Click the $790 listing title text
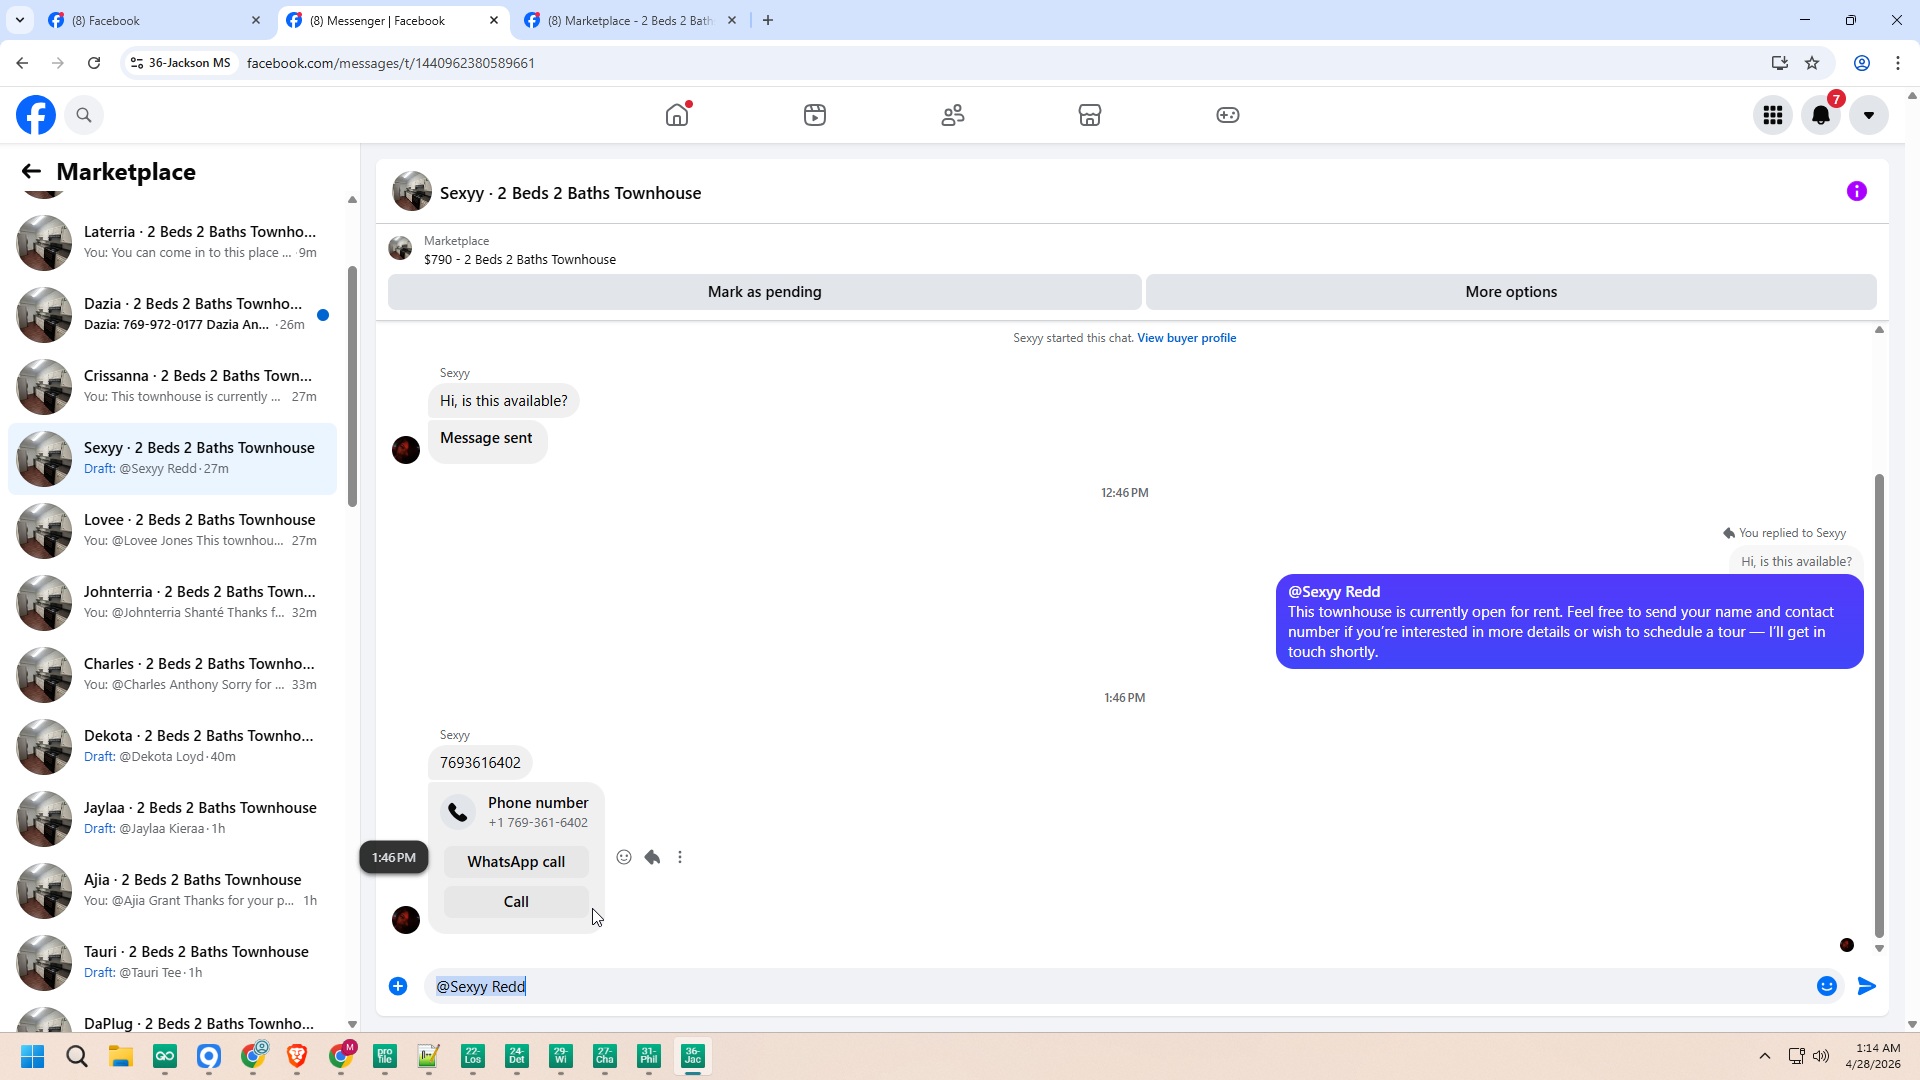 pyautogui.click(x=520, y=260)
